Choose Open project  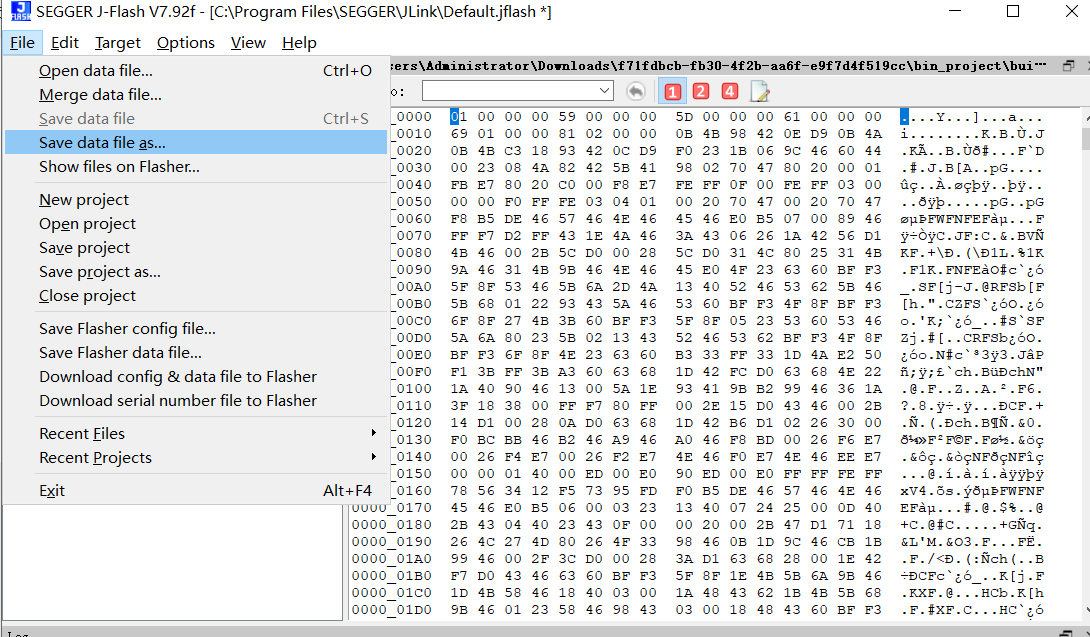tap(195, 224)
